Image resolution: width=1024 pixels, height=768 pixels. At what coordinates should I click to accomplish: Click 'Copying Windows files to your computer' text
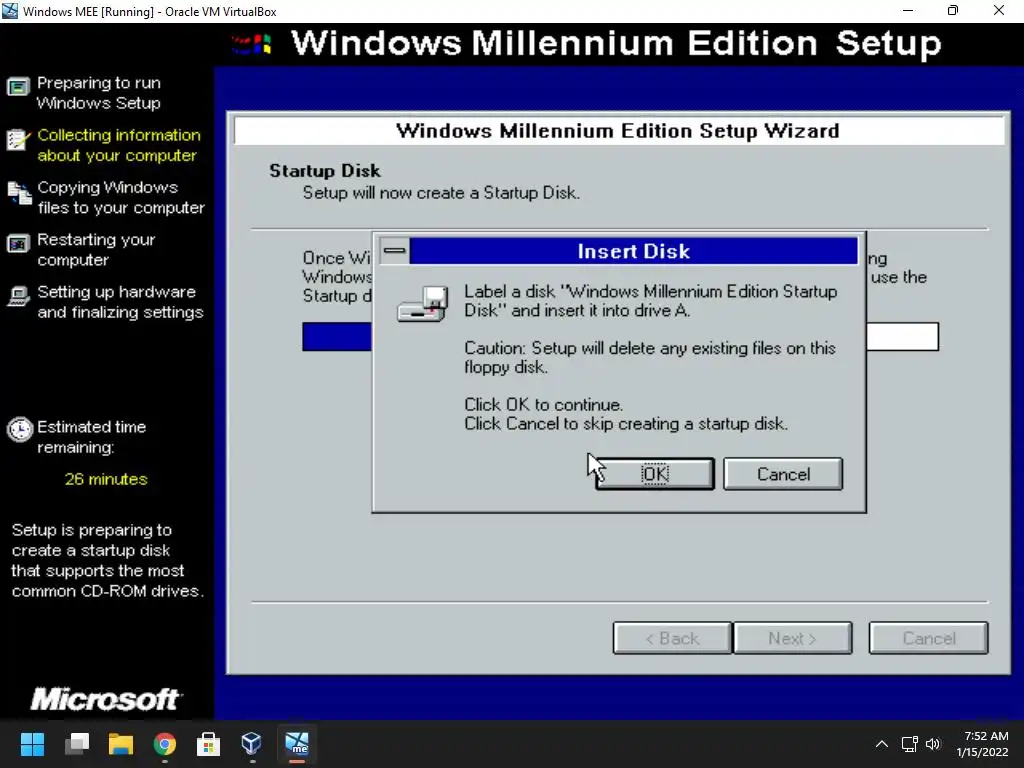121,197
